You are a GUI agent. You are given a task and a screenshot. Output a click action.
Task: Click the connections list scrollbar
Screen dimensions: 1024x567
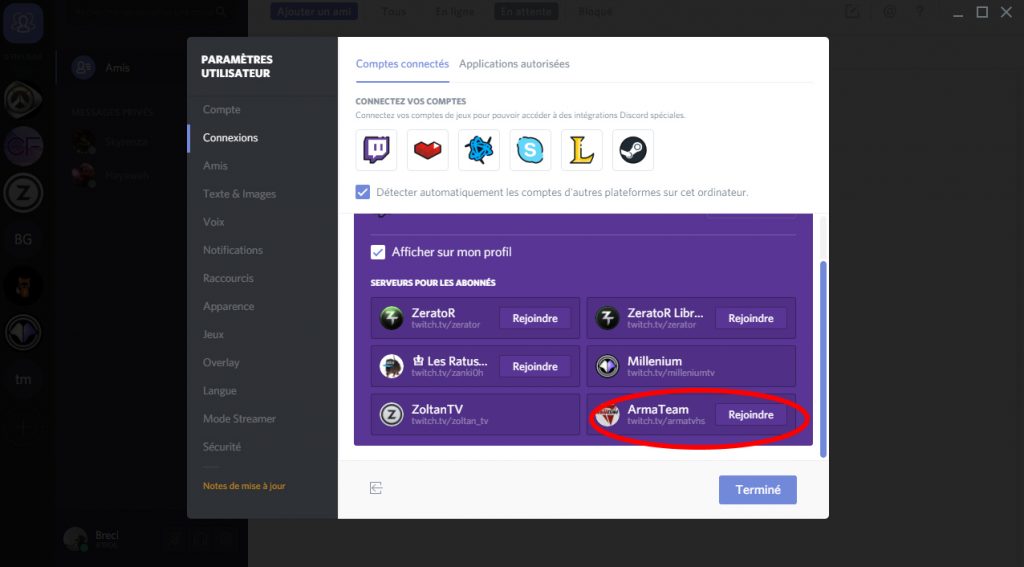823,359
